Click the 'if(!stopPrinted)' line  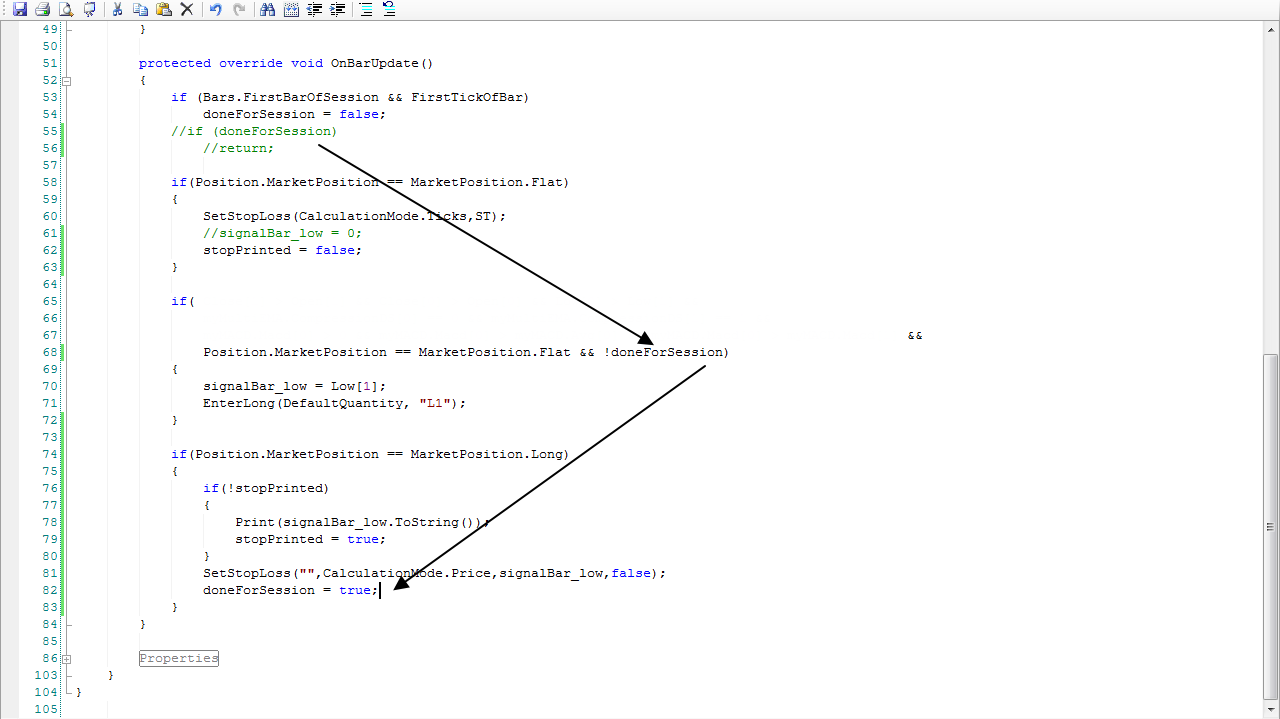tap(266, 488)
